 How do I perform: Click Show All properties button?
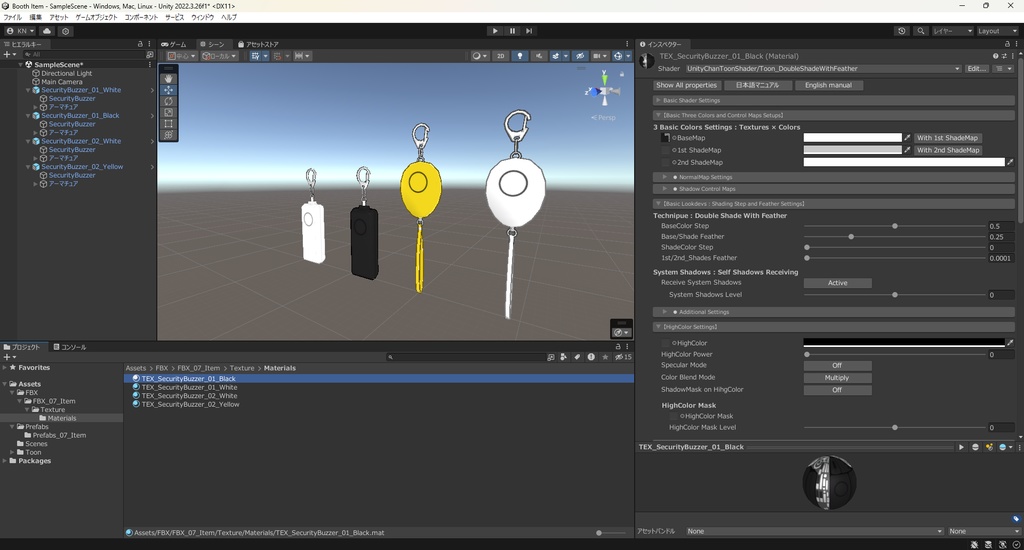[686, 85]
